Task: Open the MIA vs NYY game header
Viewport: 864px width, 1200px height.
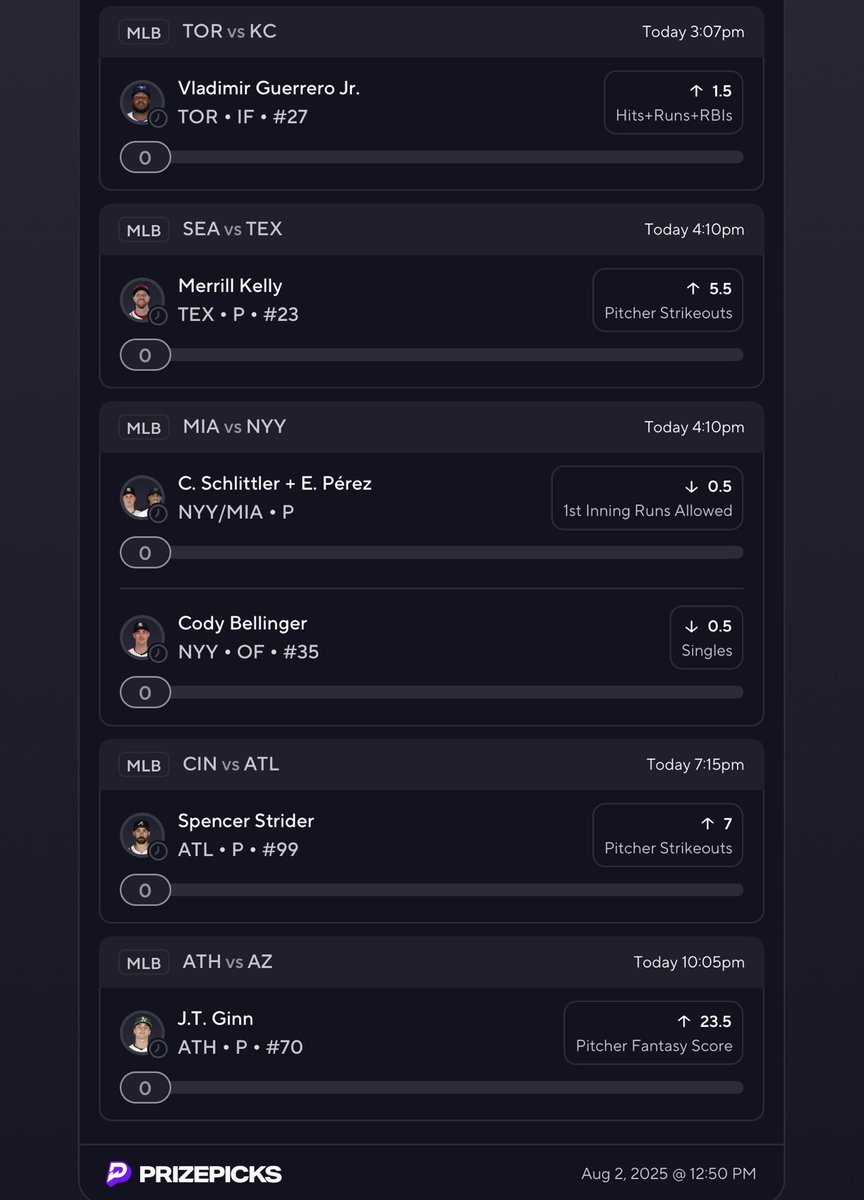Action: 432,427
